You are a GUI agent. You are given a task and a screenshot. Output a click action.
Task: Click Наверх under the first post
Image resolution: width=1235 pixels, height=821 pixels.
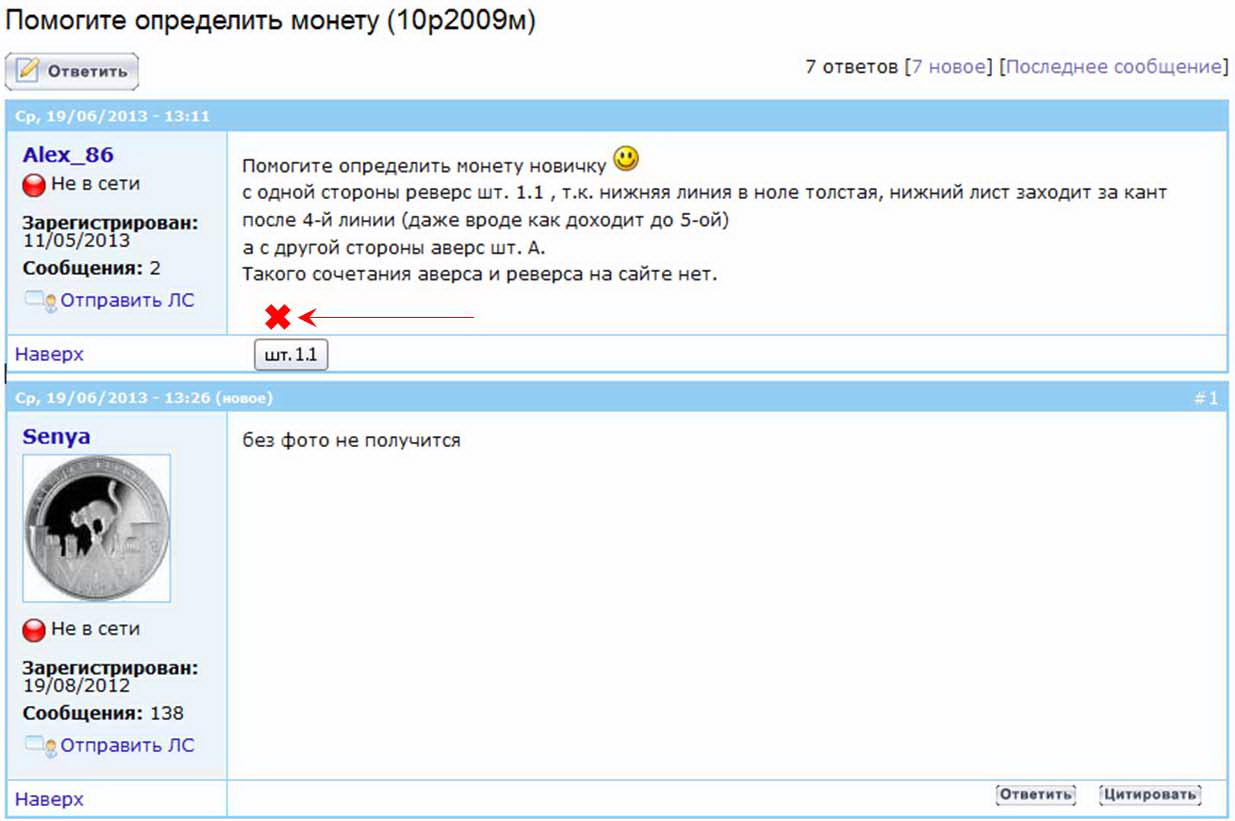(x=49, y=354)
